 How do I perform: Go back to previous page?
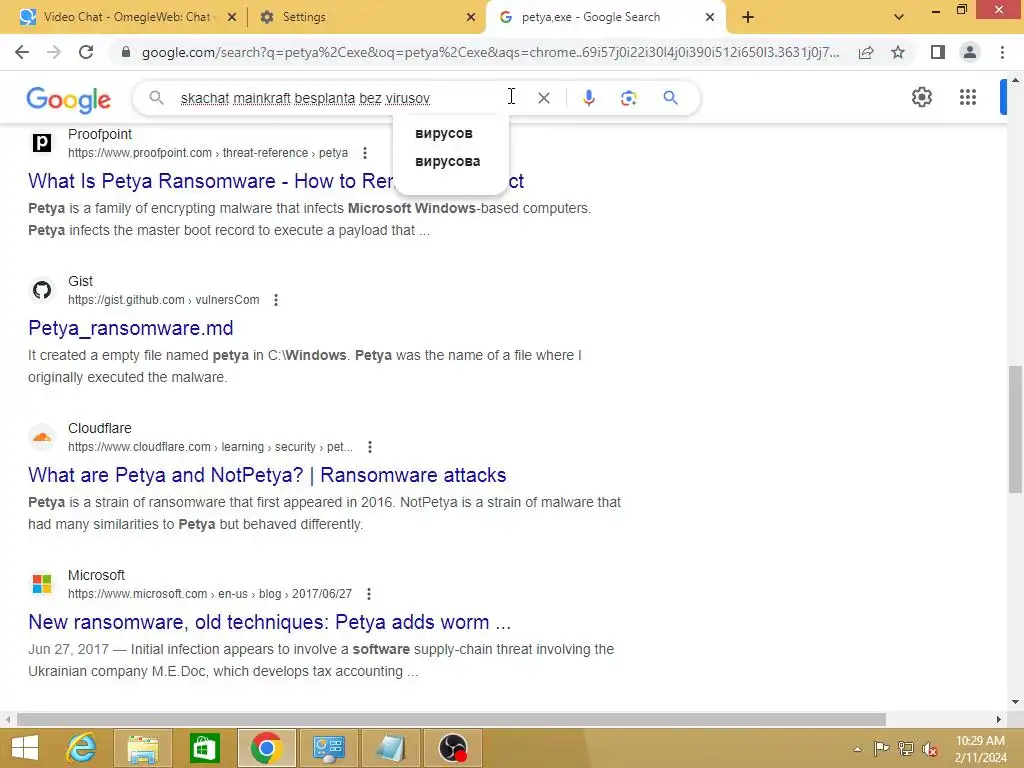coord(22,52)
